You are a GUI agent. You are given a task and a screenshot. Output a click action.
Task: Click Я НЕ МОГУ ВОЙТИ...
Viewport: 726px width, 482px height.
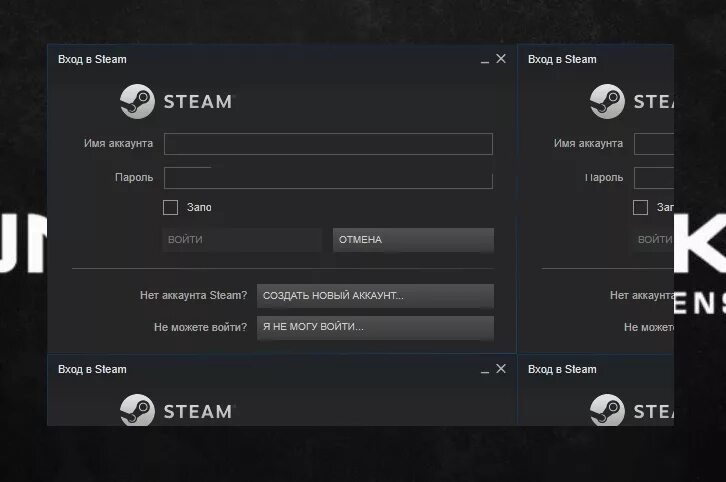376,328
